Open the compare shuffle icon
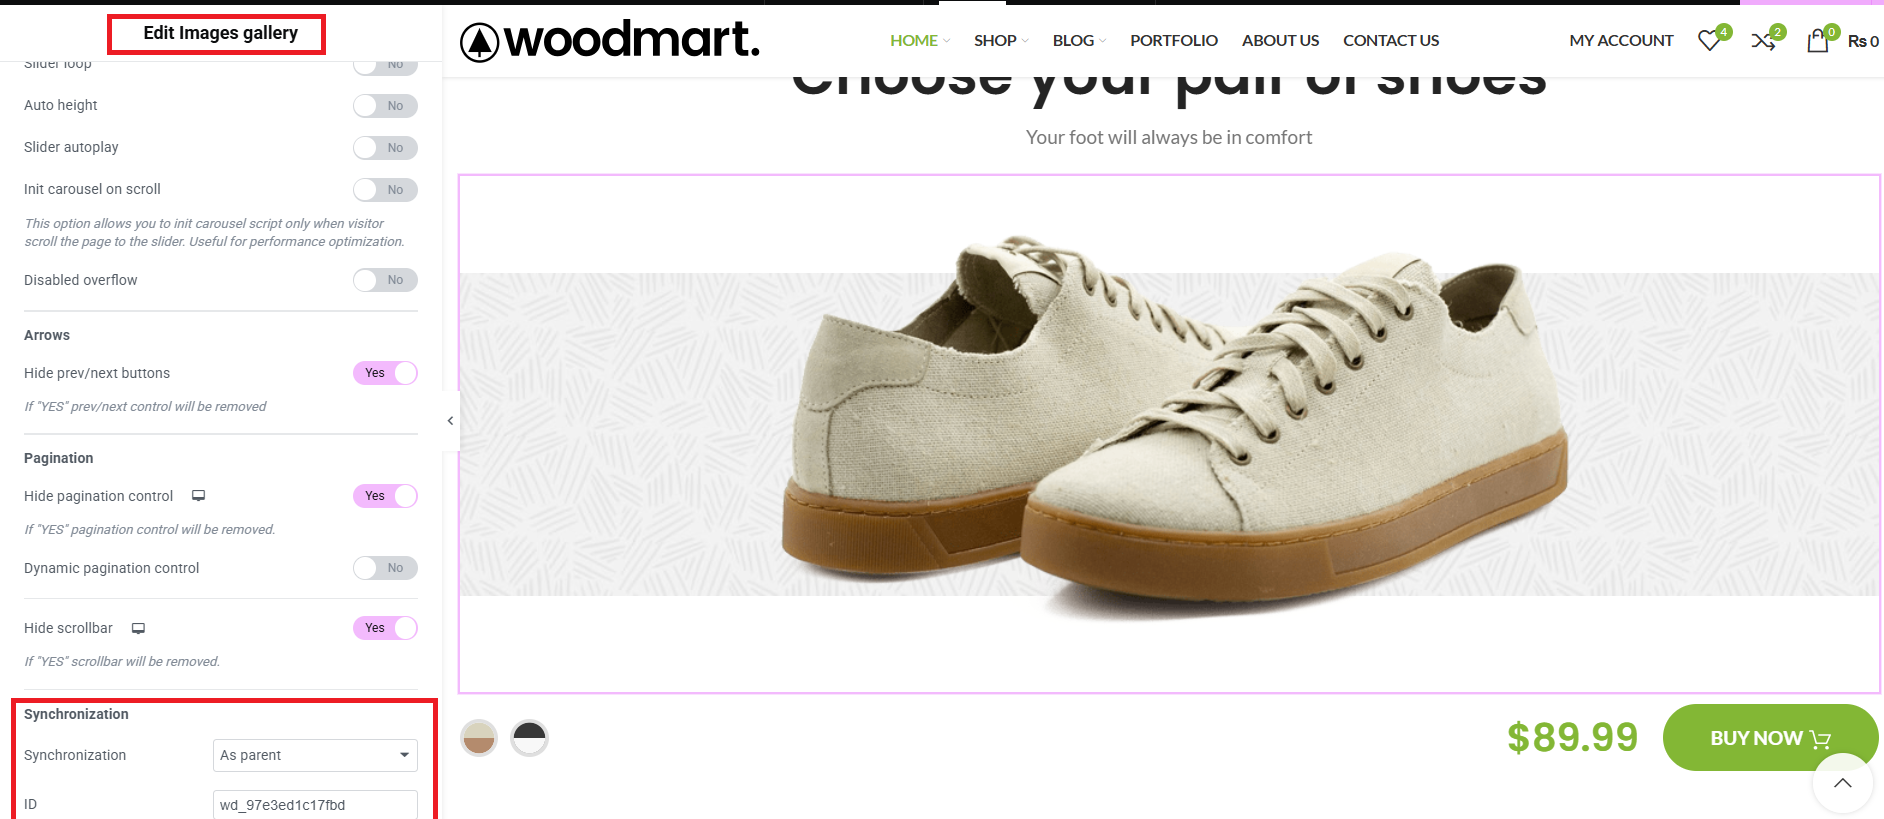Viewport: 1884px width, 819px height. [1763, 40]
